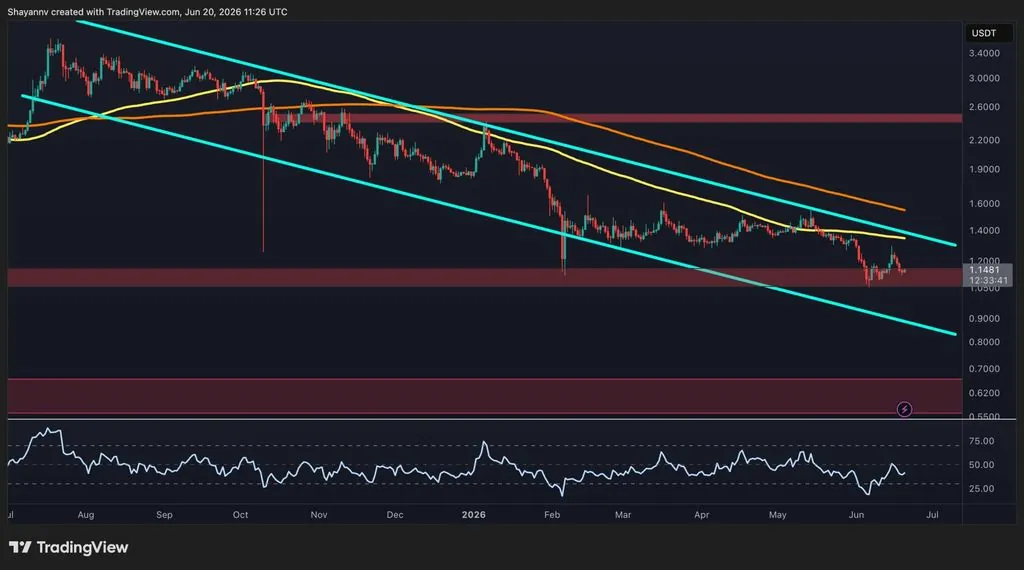Click the Apr label on time axis

pyautogui.click(x=701, y=515)
